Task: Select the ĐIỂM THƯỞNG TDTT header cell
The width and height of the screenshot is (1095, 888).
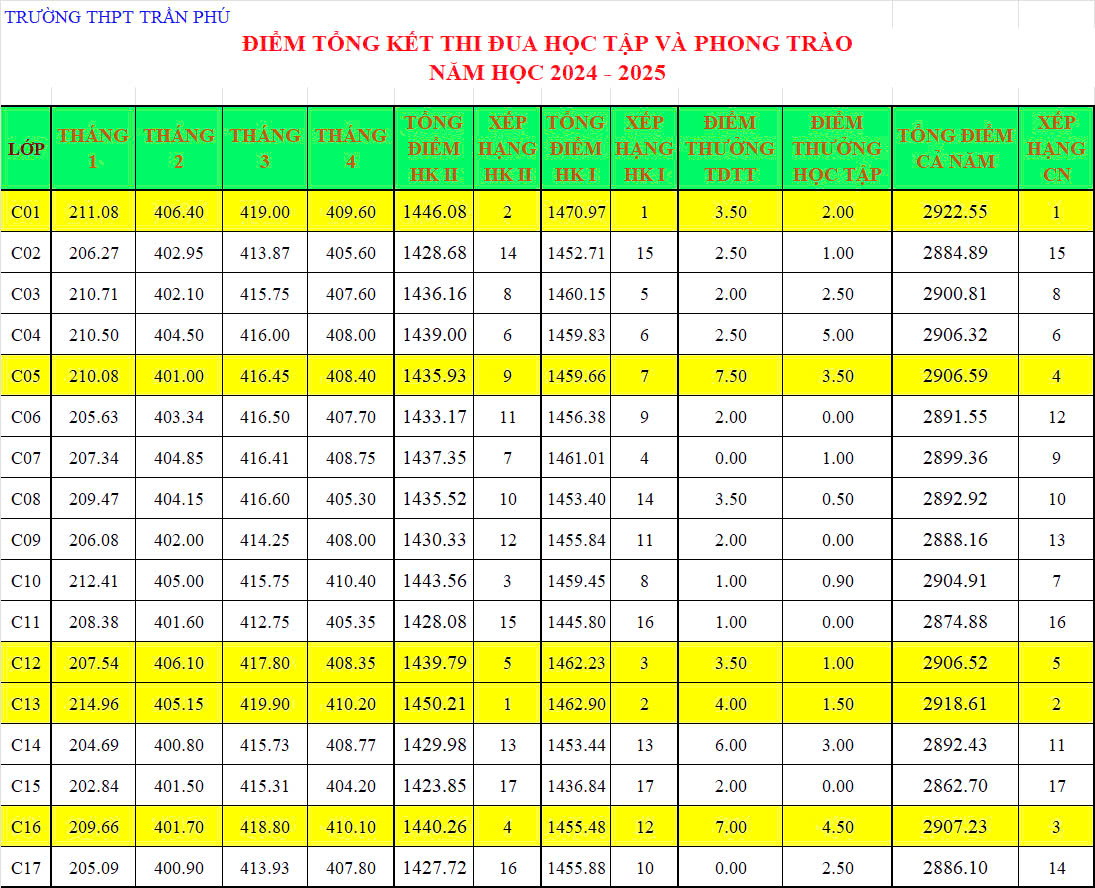Action: (730, 148)
